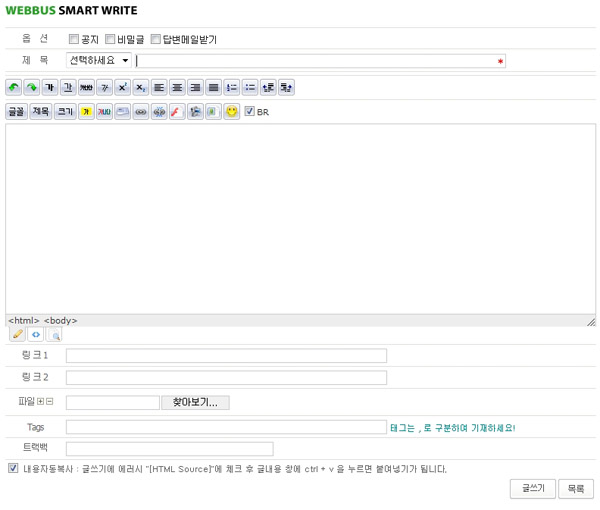Focus the Tags input field
Viewport: 600px width, 510px height.
pos(226,427)
